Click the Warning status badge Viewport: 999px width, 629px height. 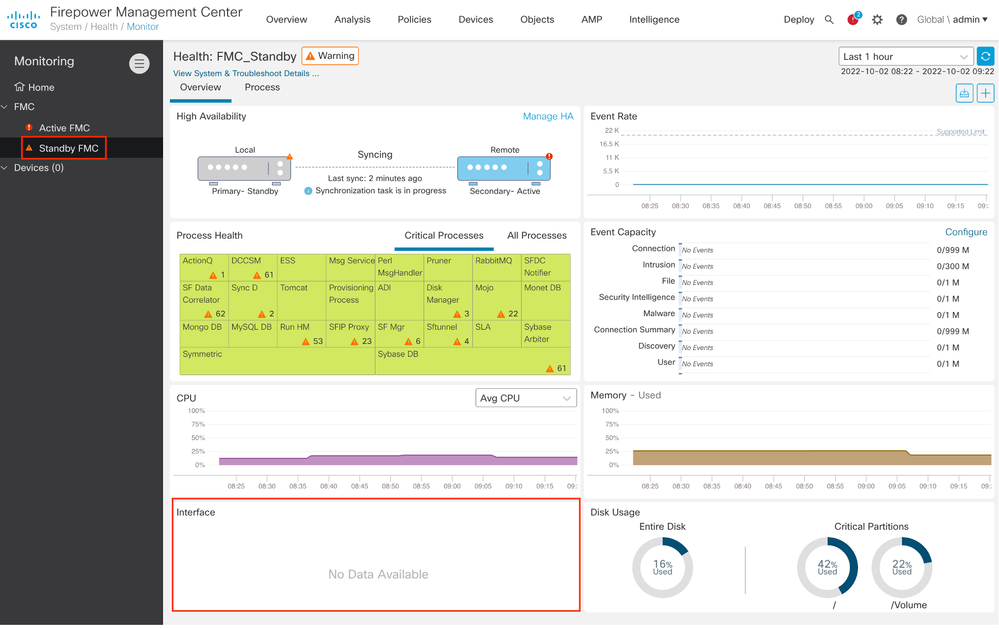click(x=330, y=56)
